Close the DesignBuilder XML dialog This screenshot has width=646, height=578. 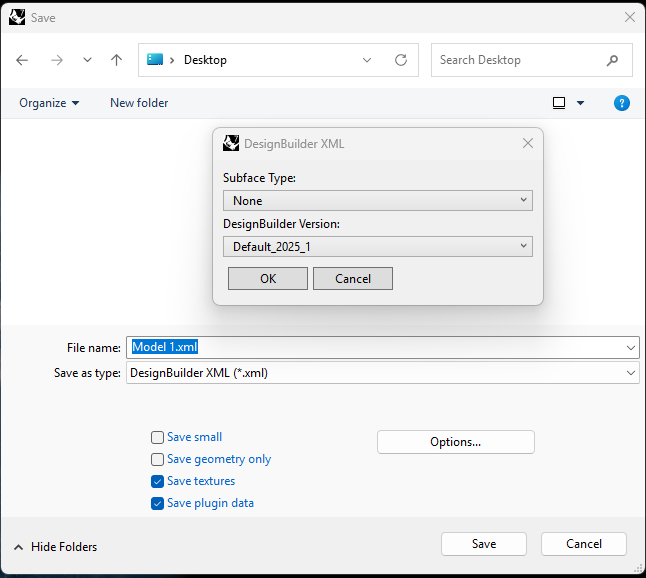528,143
